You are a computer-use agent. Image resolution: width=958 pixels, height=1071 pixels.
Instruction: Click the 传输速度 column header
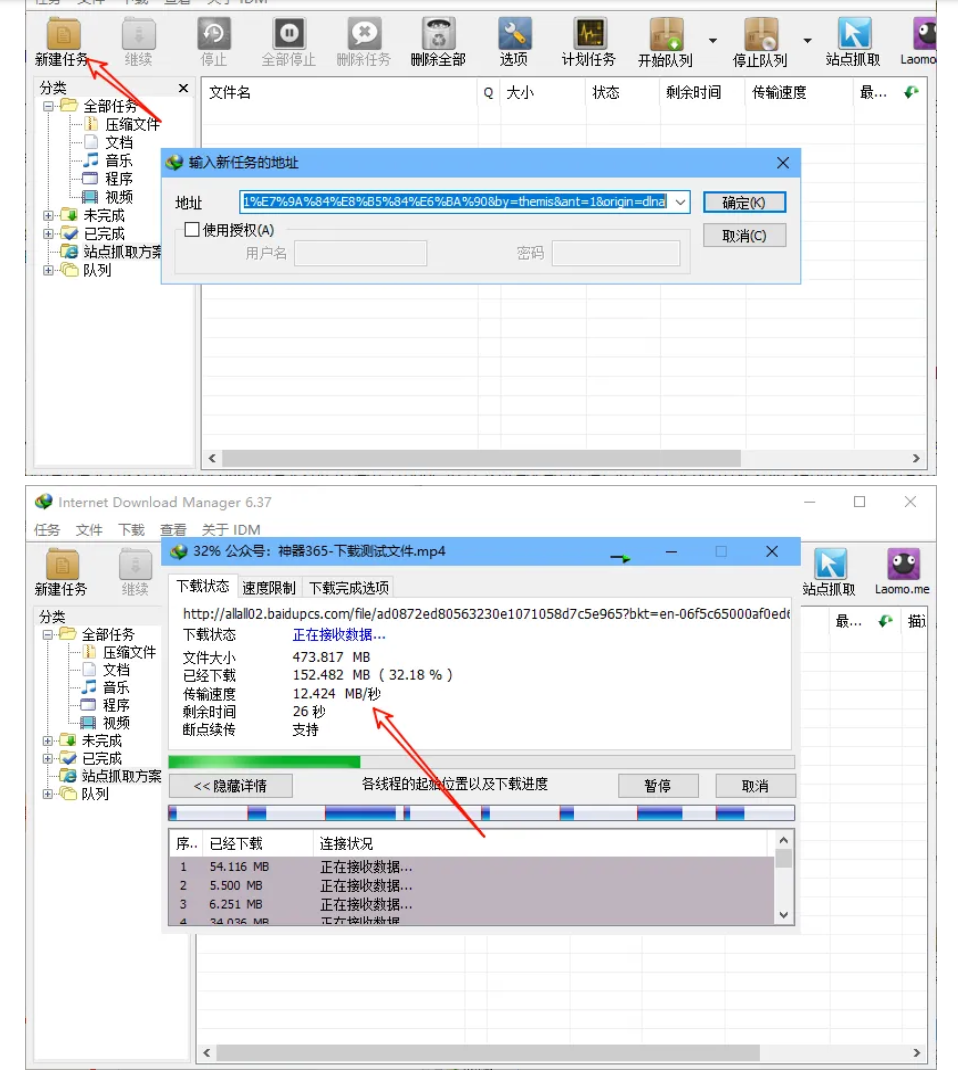point(799,92)
